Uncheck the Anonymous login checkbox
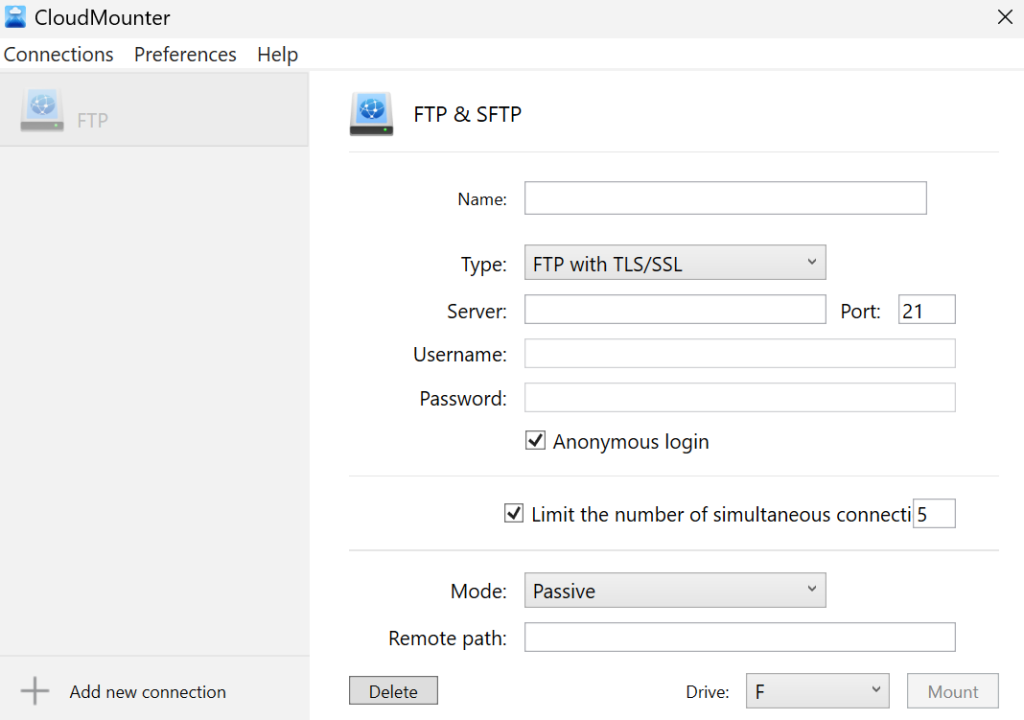The height and width of the screenshot is (720, 1024). (536, 440)
